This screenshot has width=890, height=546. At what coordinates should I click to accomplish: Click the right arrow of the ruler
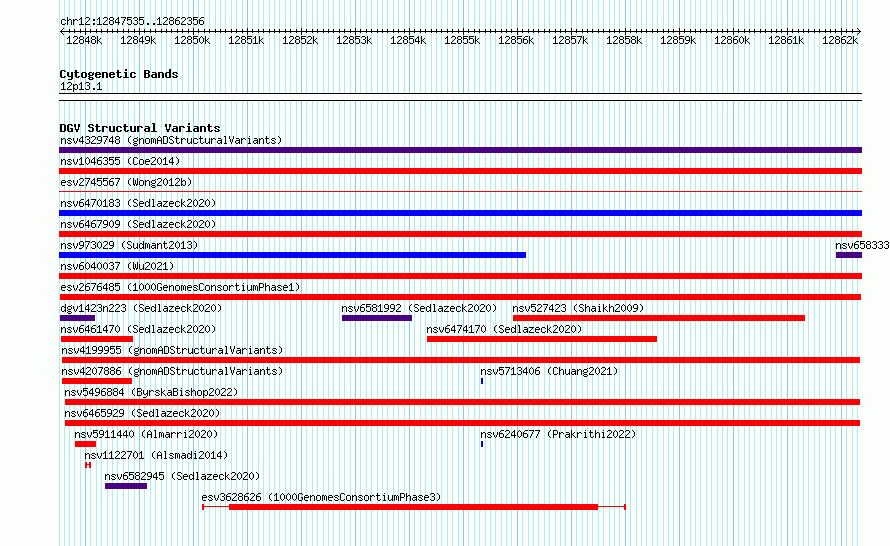point(859,31)
